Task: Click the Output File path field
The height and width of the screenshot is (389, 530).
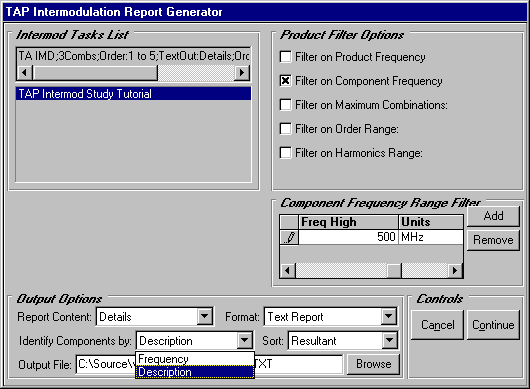Action: 209,364
